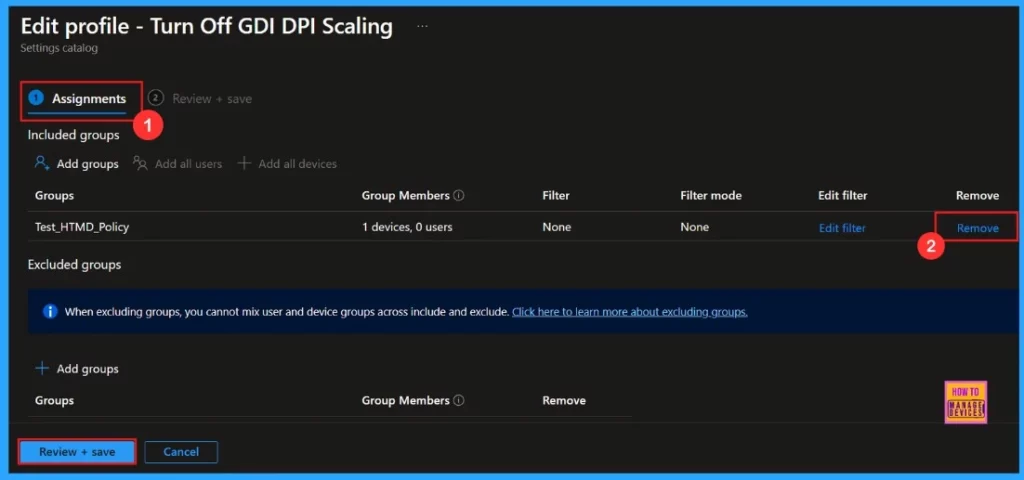Click the '1 devices, 0 users' cell
Image resolution: width=1024 pixels, height=480 pixels.
tap(407, 227)
